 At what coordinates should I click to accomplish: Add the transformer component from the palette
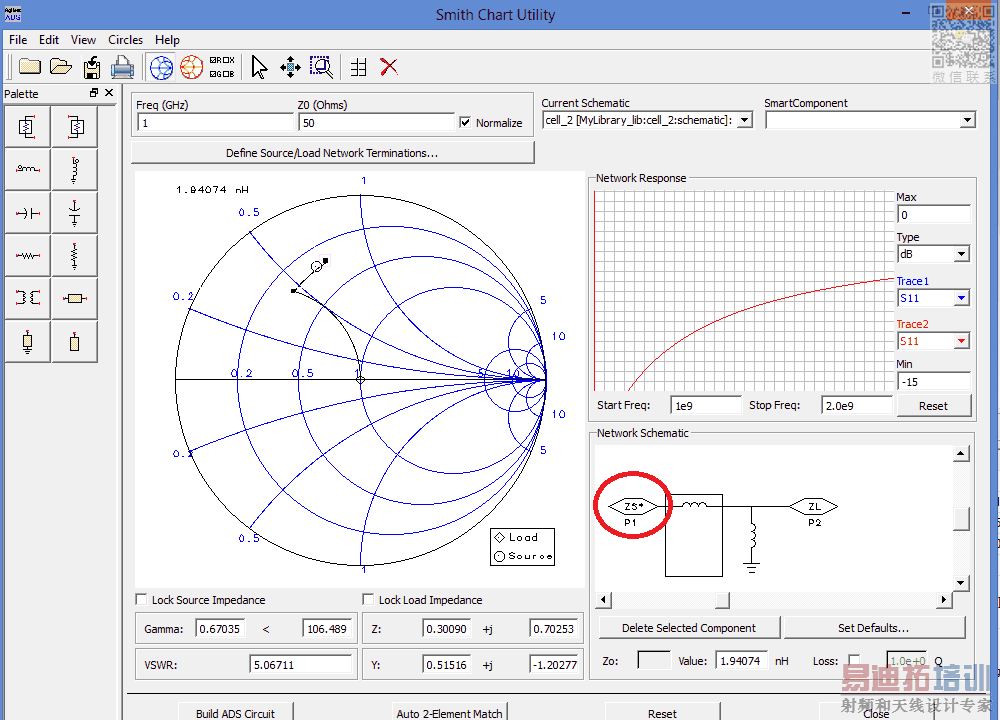(x=27, y=298)
